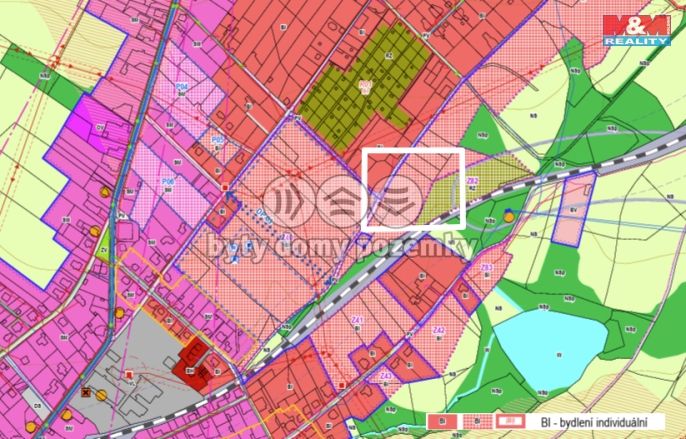Screen dimensions: 686x439
Task: Click the OV label in the purple parcel
Action: [x=98, y=127]
